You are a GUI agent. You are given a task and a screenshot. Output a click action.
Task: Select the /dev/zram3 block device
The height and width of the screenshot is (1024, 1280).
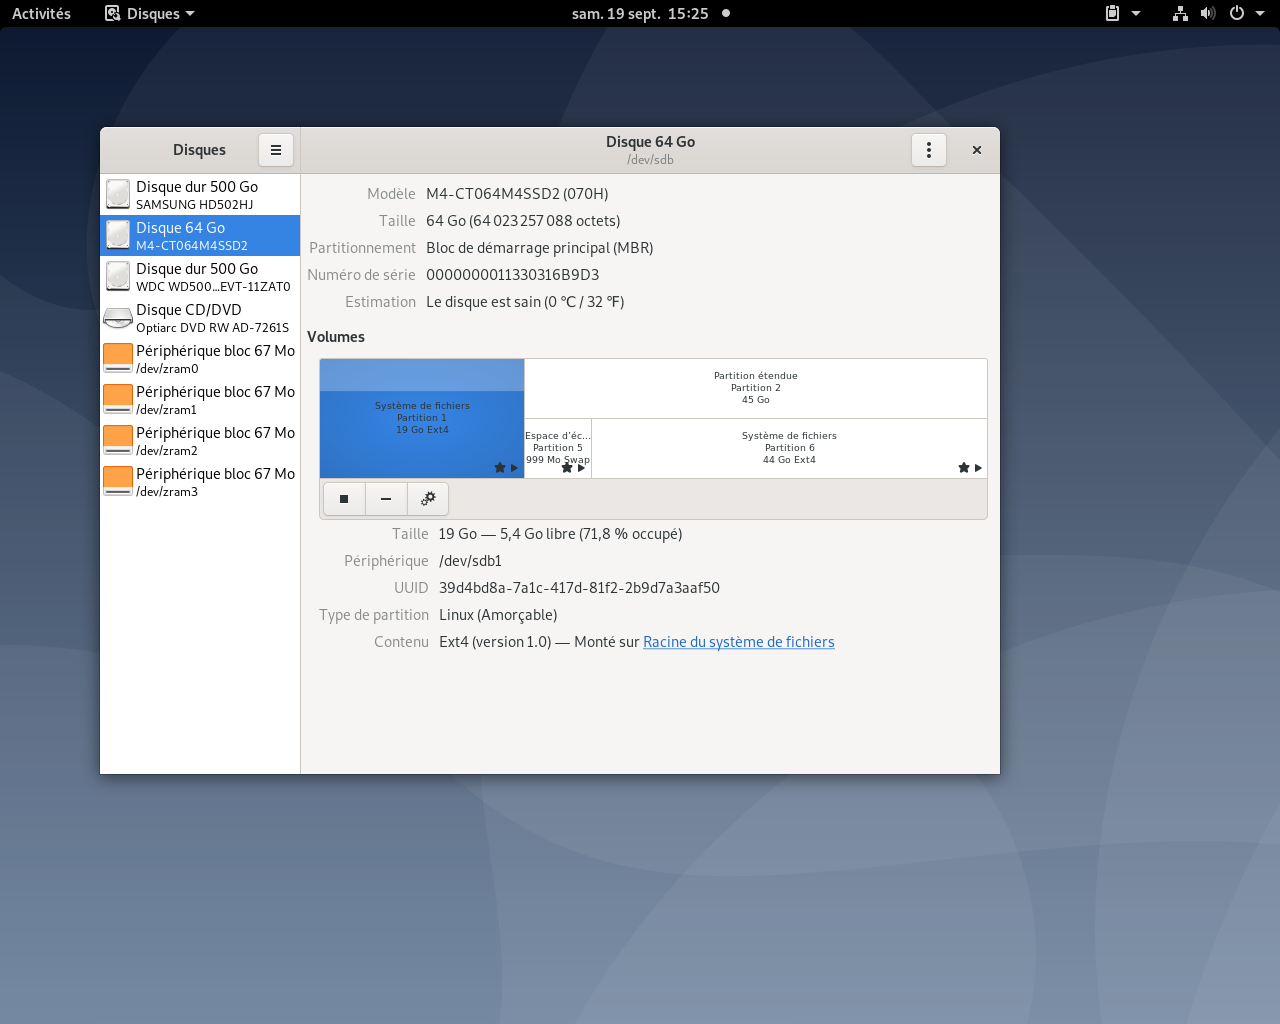(x=200, y=482)
